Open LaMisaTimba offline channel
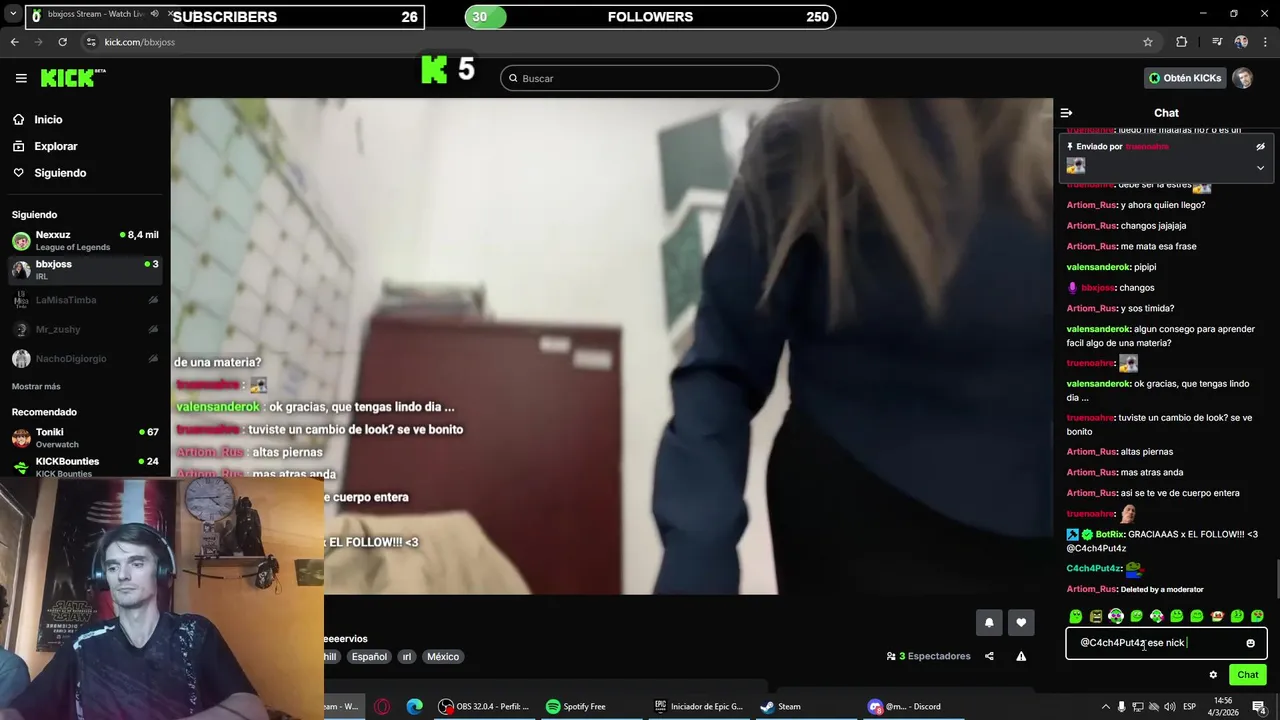This screenshot has width=1280, height=720. pyautogui.click(x=85, y=300)
